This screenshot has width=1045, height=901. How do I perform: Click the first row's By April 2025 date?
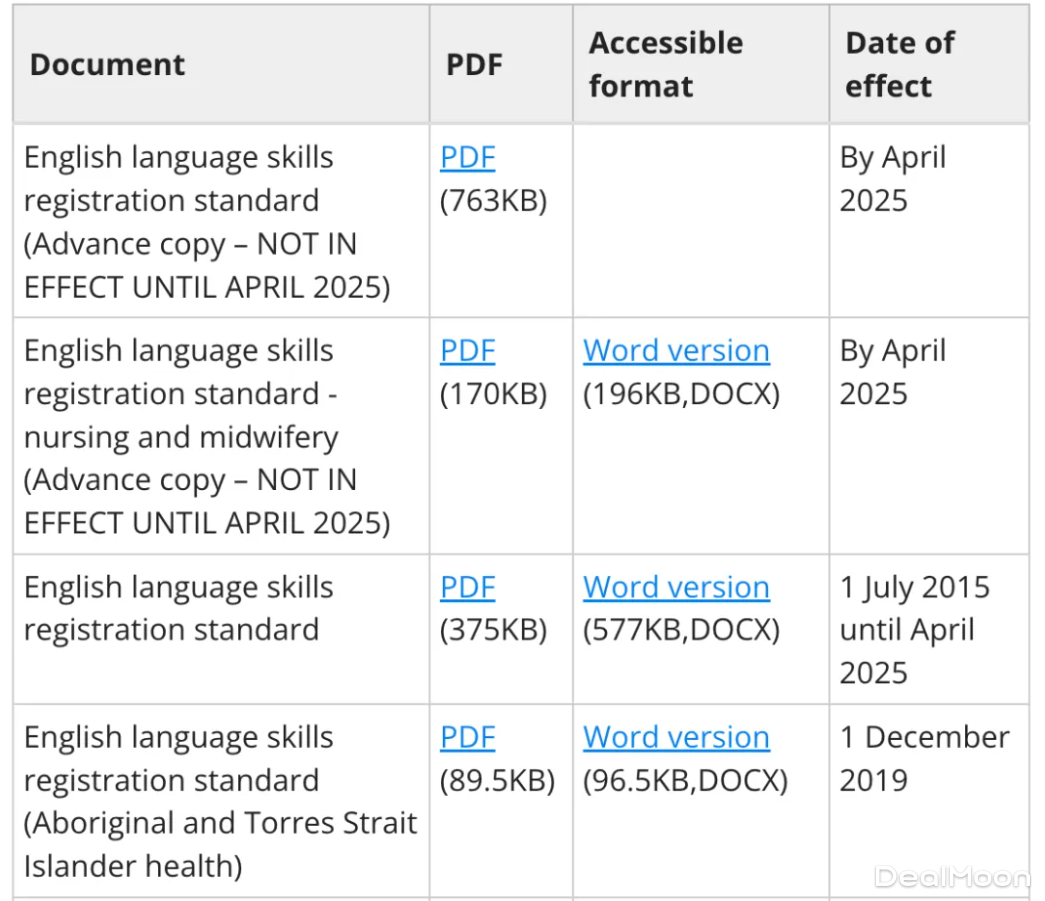click(892, 179)
